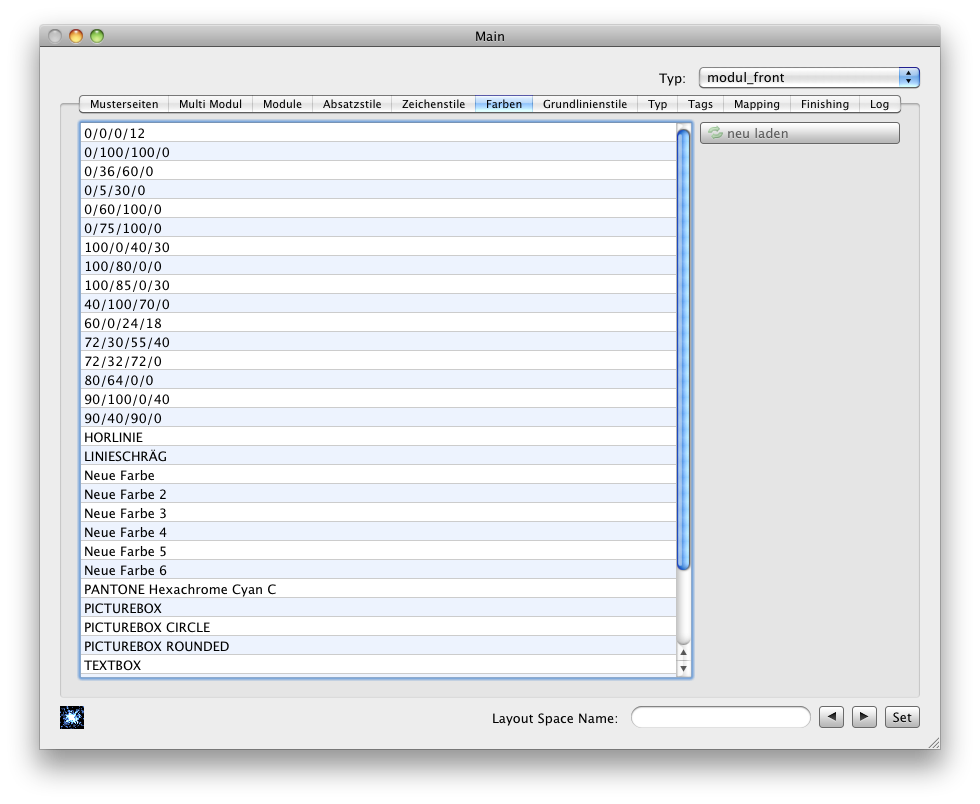Open the Typ dropdown modul_front

tap(808, 77)
